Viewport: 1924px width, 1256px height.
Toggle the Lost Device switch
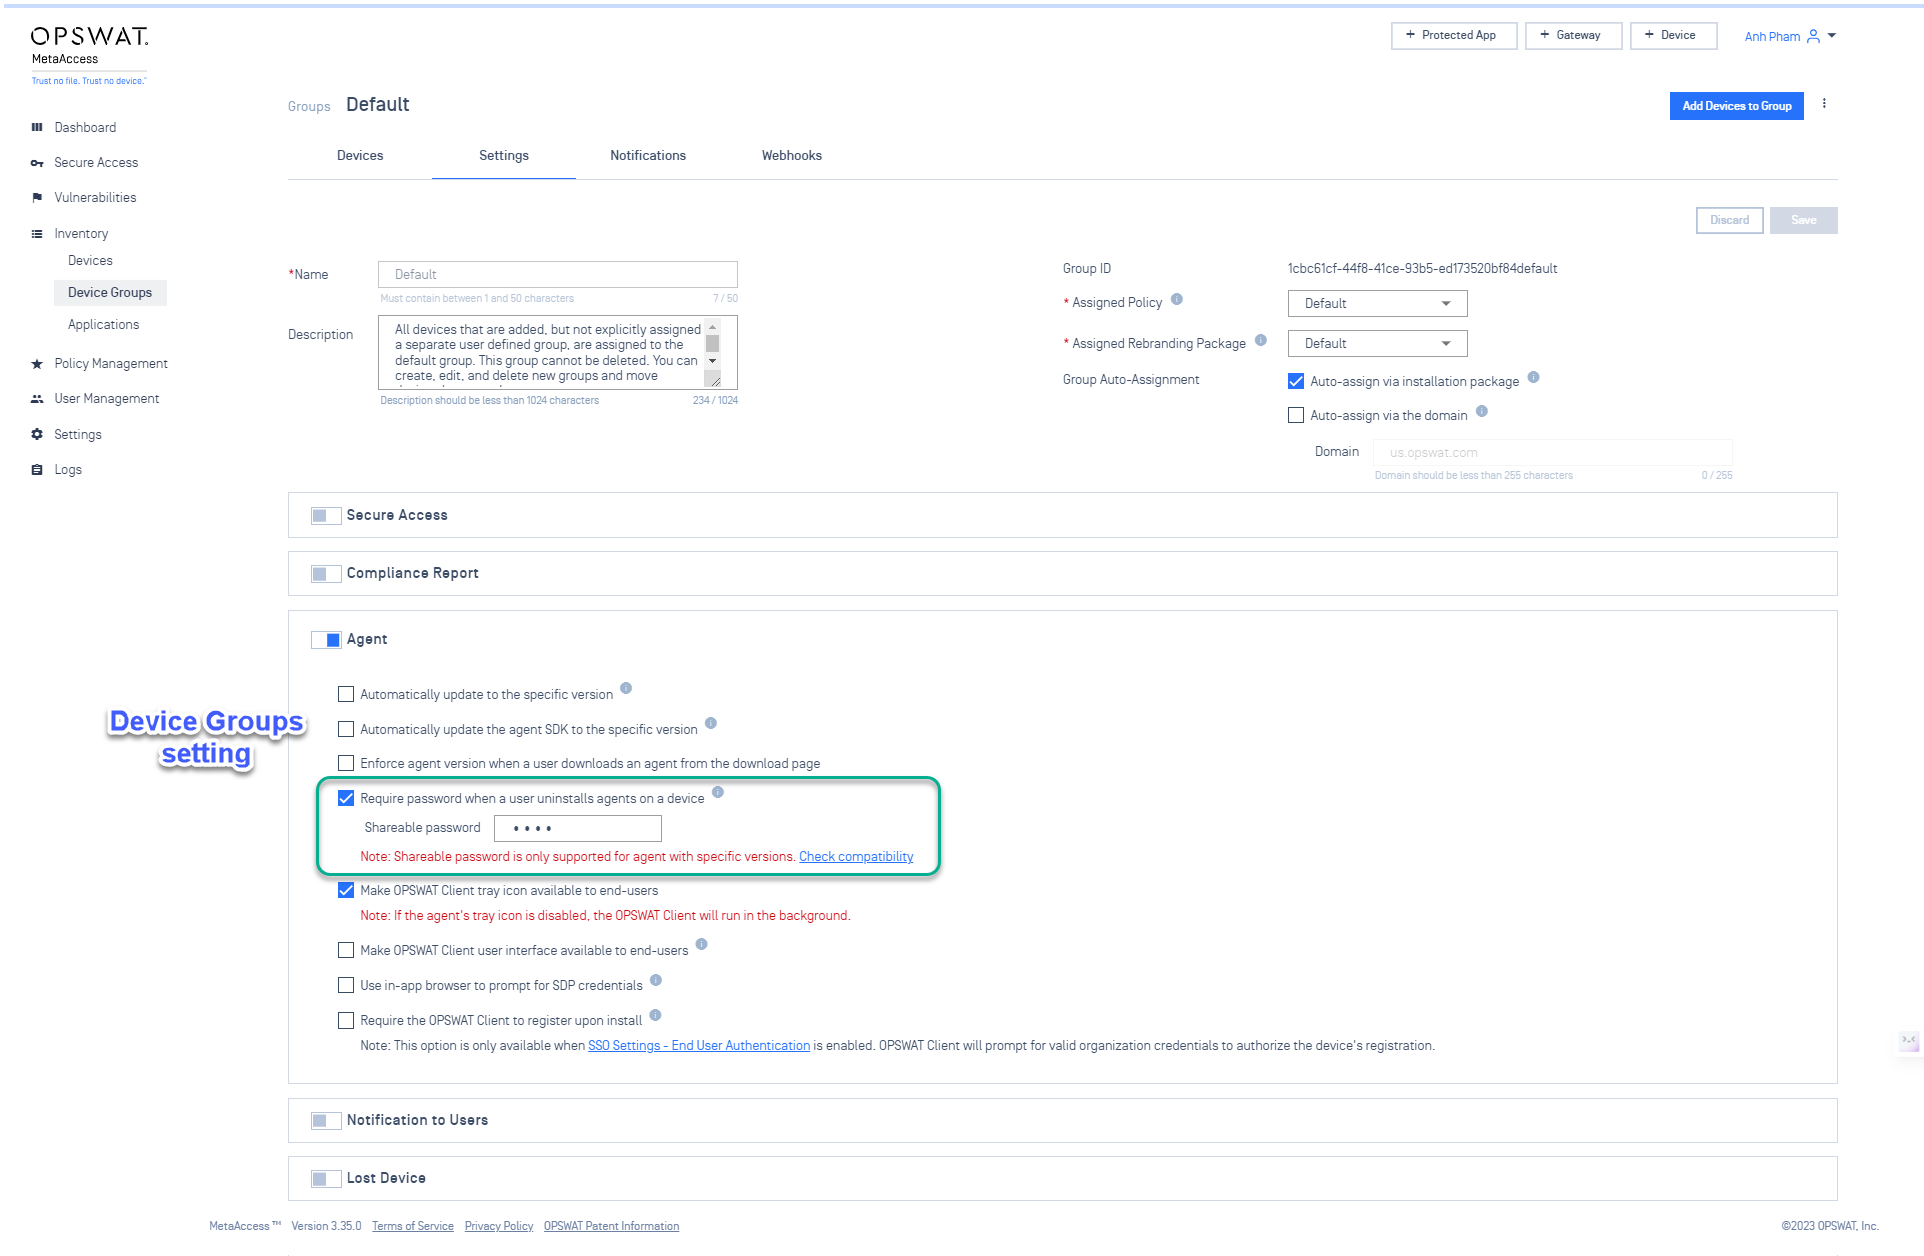point(326,1179)
